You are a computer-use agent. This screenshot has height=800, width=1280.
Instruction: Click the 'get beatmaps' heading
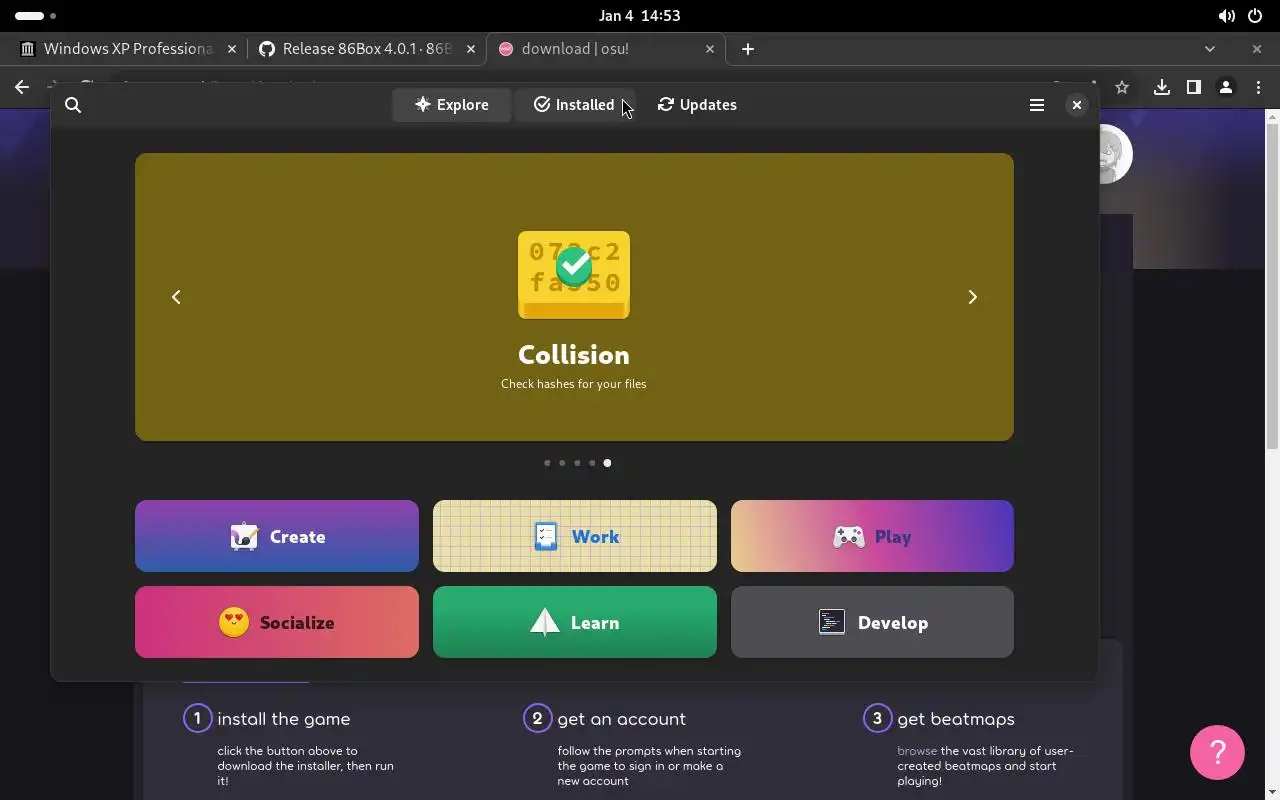click(x=956, y=719)
